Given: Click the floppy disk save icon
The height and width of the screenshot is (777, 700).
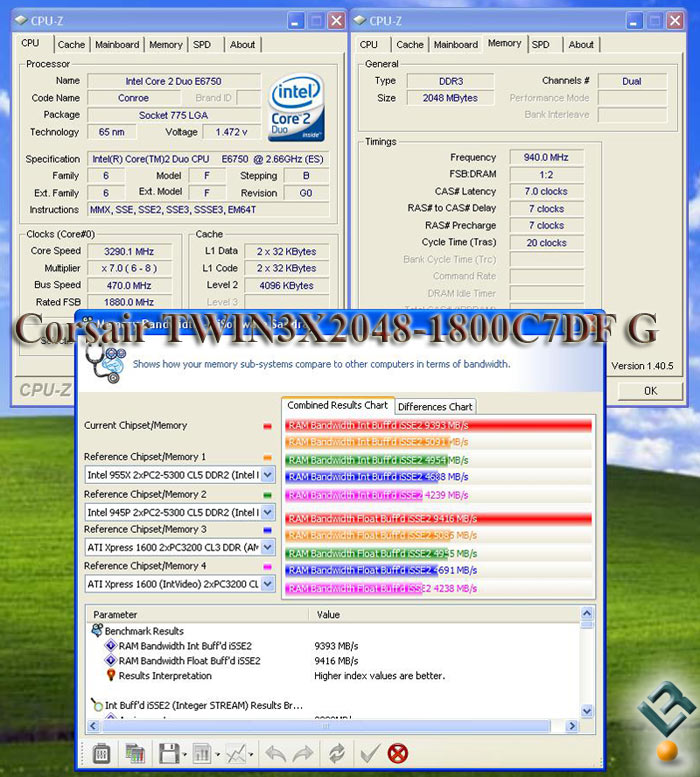Looking at the screenshot, I should [x=168, y=754].
